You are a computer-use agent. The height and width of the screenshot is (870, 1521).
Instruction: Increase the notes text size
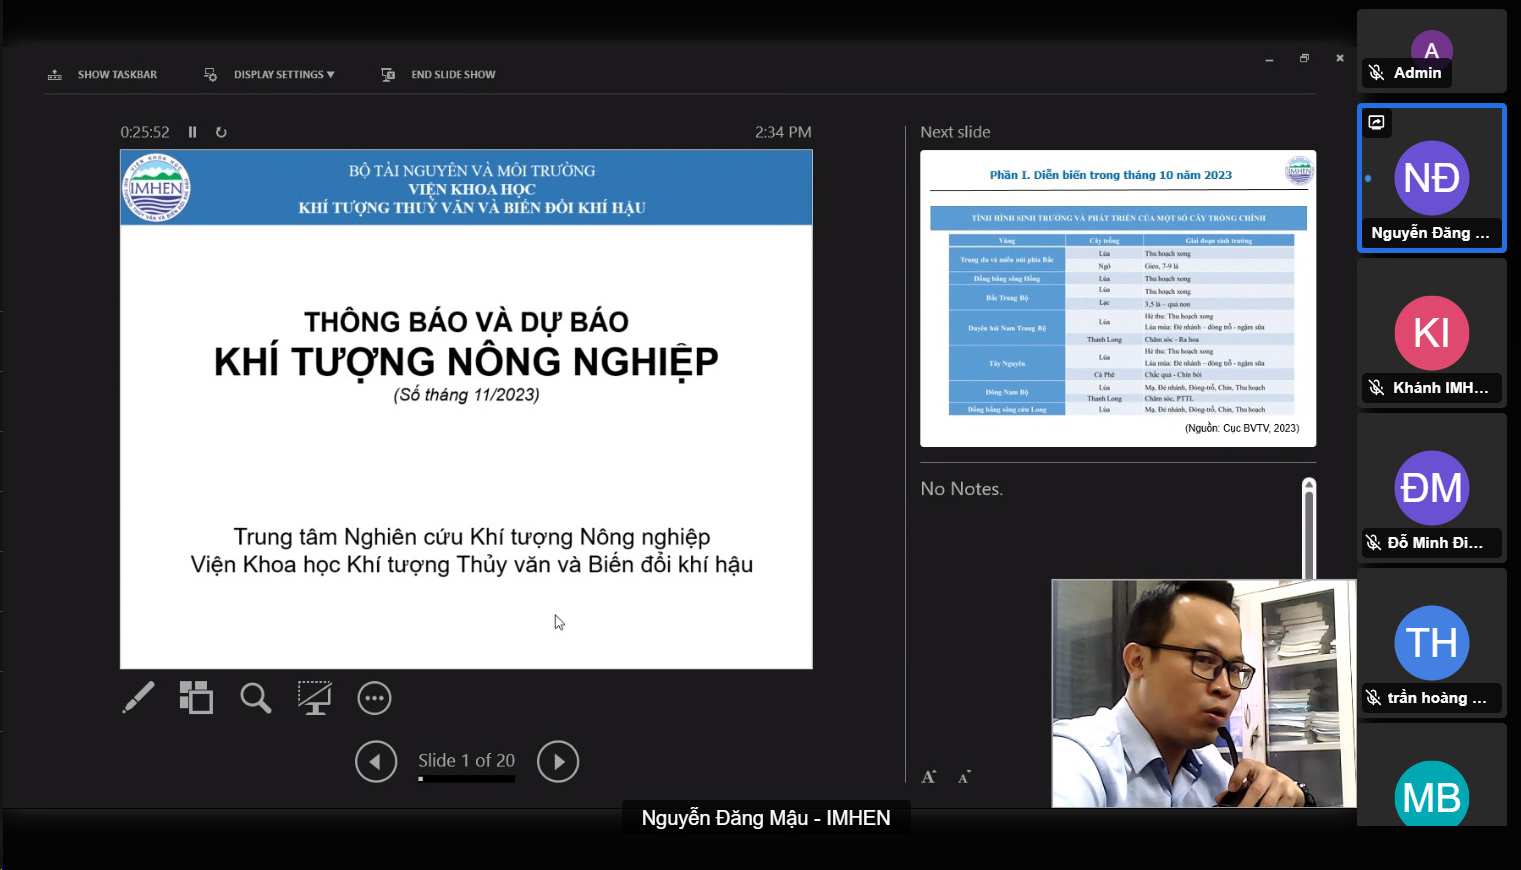[929, 777]
